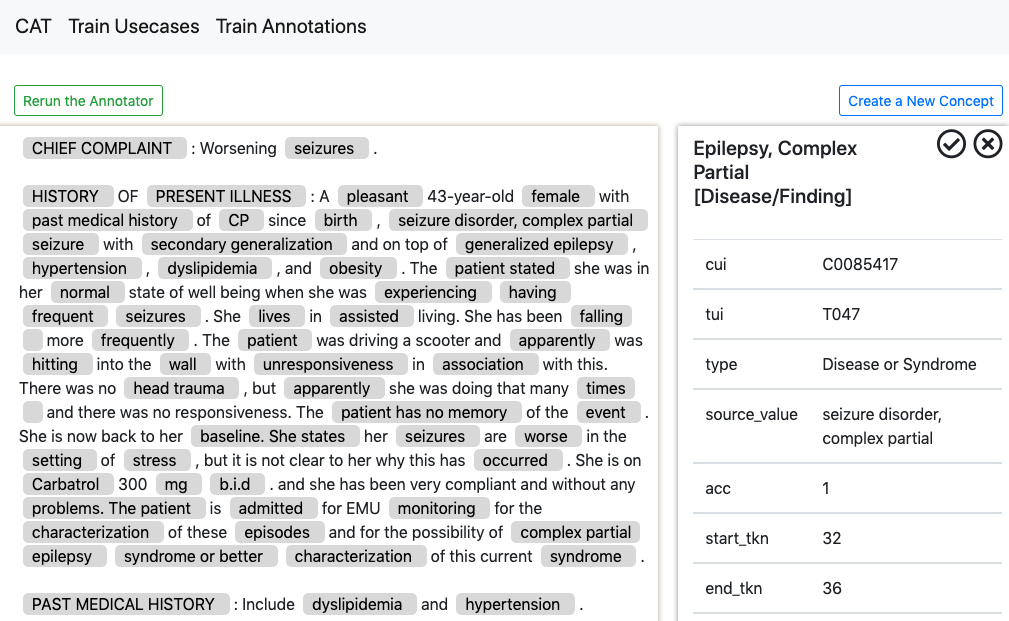The width and height of the screenshot is (1009, 621).
Task: Accept the concept with the checkmark icon
Action: coord(951,144)
